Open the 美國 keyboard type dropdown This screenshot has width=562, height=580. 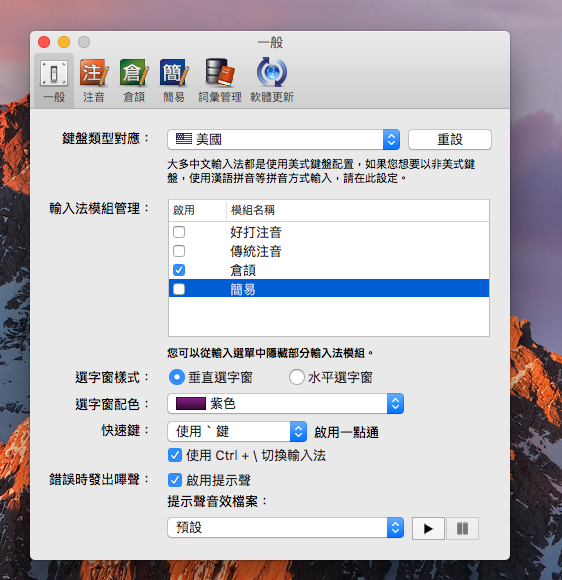pos(284,139)
